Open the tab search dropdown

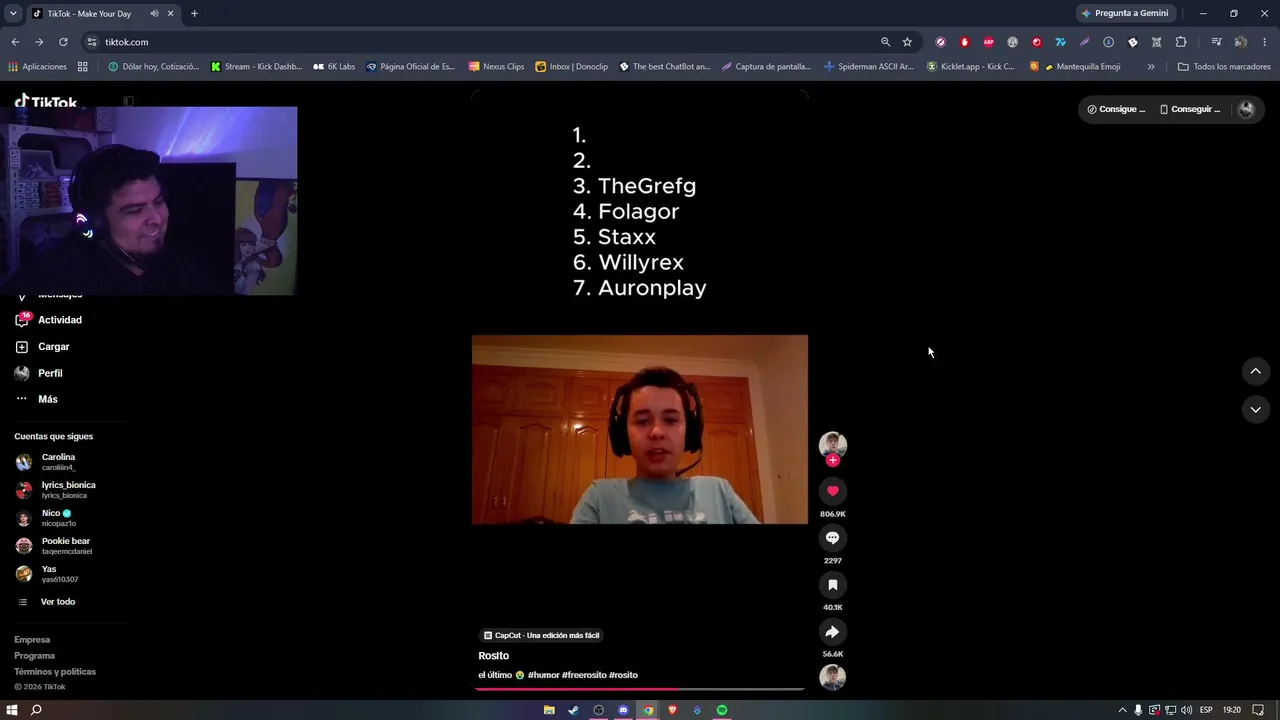[13, 14]
